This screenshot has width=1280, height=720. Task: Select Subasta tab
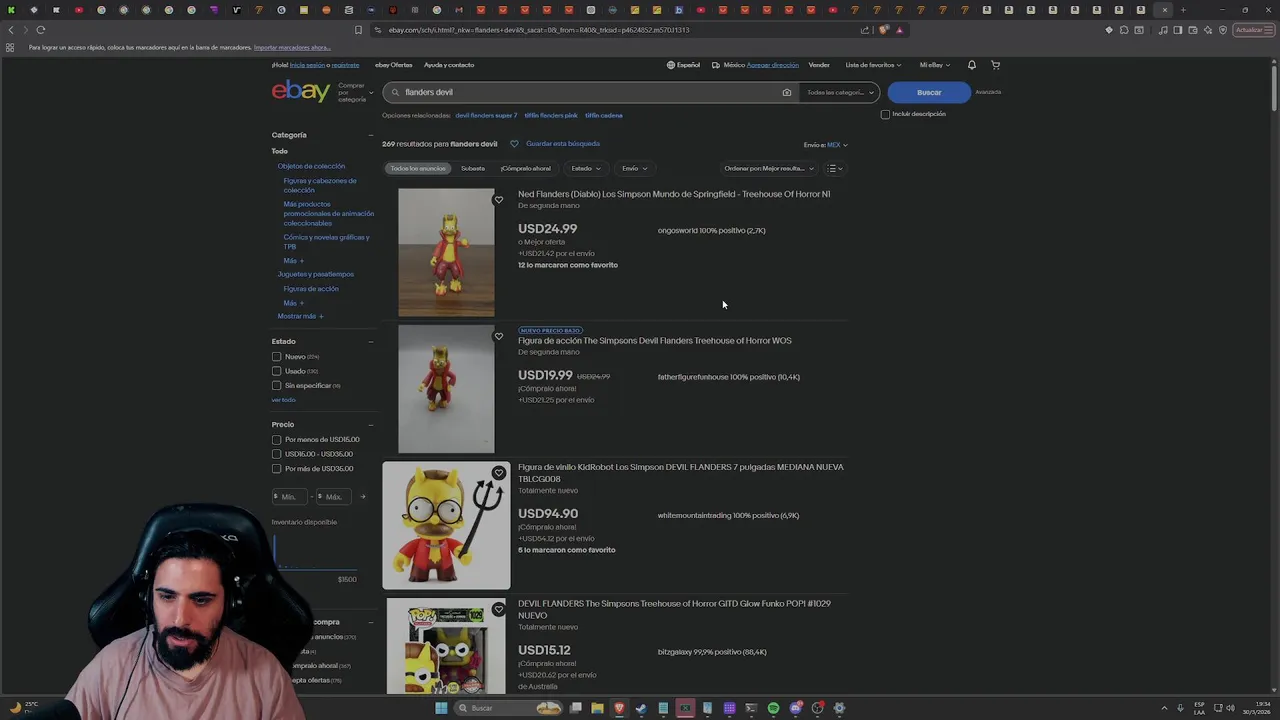pos(472,168)
